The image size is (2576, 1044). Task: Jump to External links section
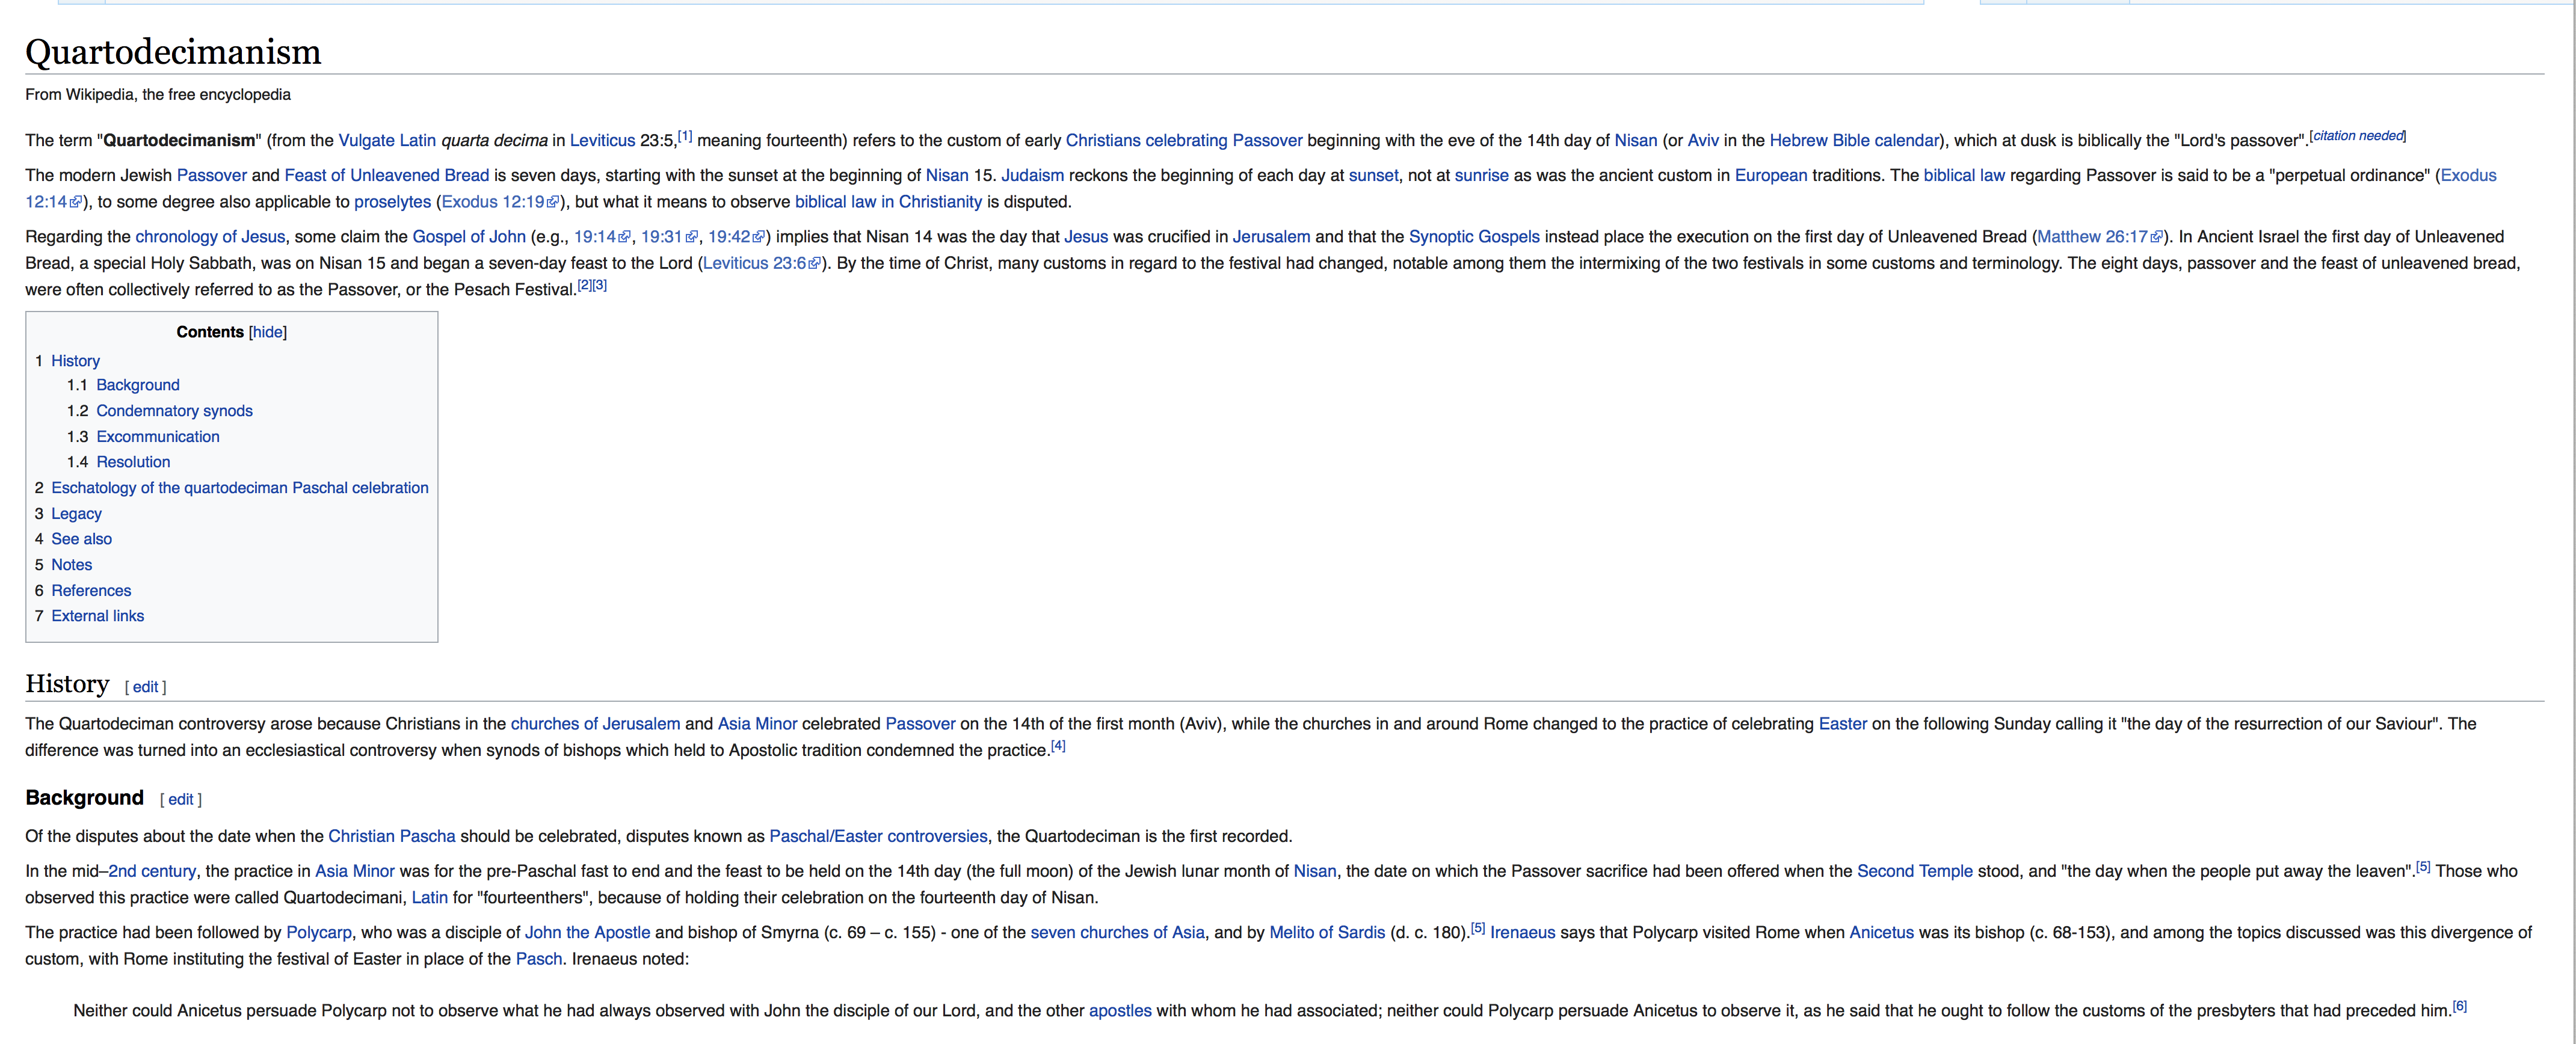click(x=97, y=616)
